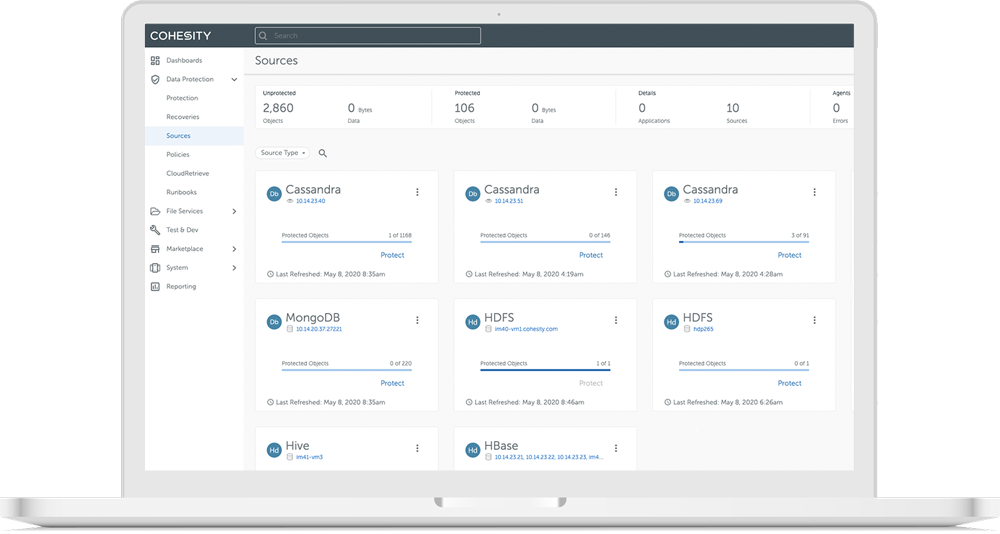Open address link 10.14.23.69

708,201
